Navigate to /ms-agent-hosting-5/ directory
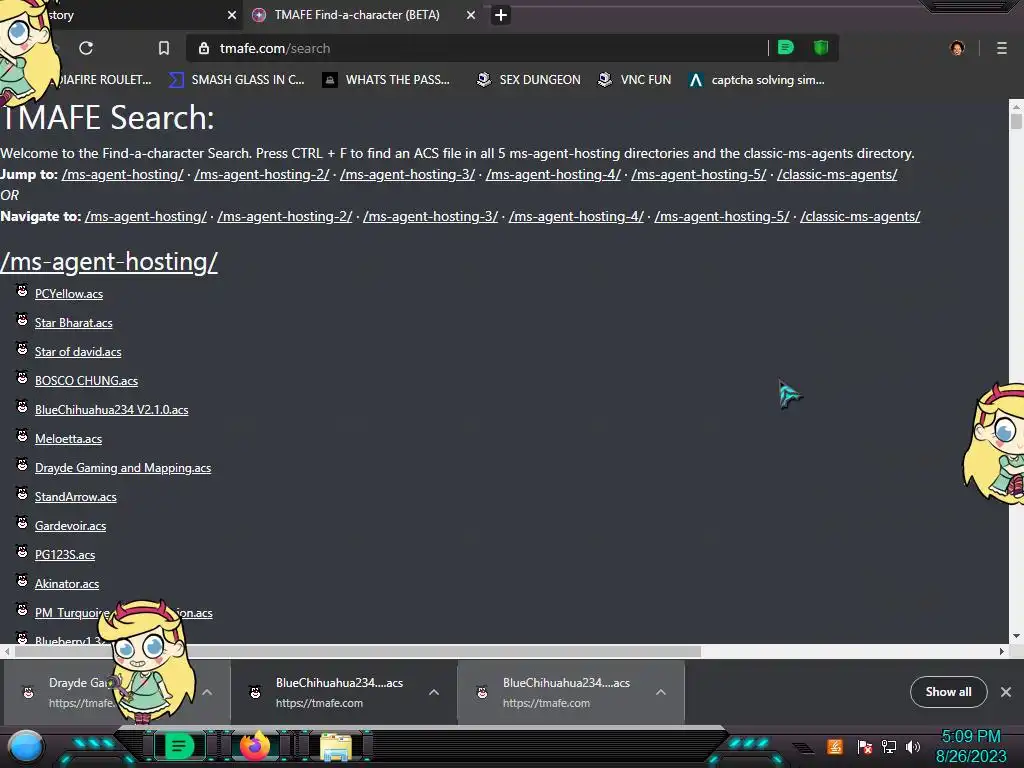The width and height of the screenshot is (1024, 768). (722, 216)
